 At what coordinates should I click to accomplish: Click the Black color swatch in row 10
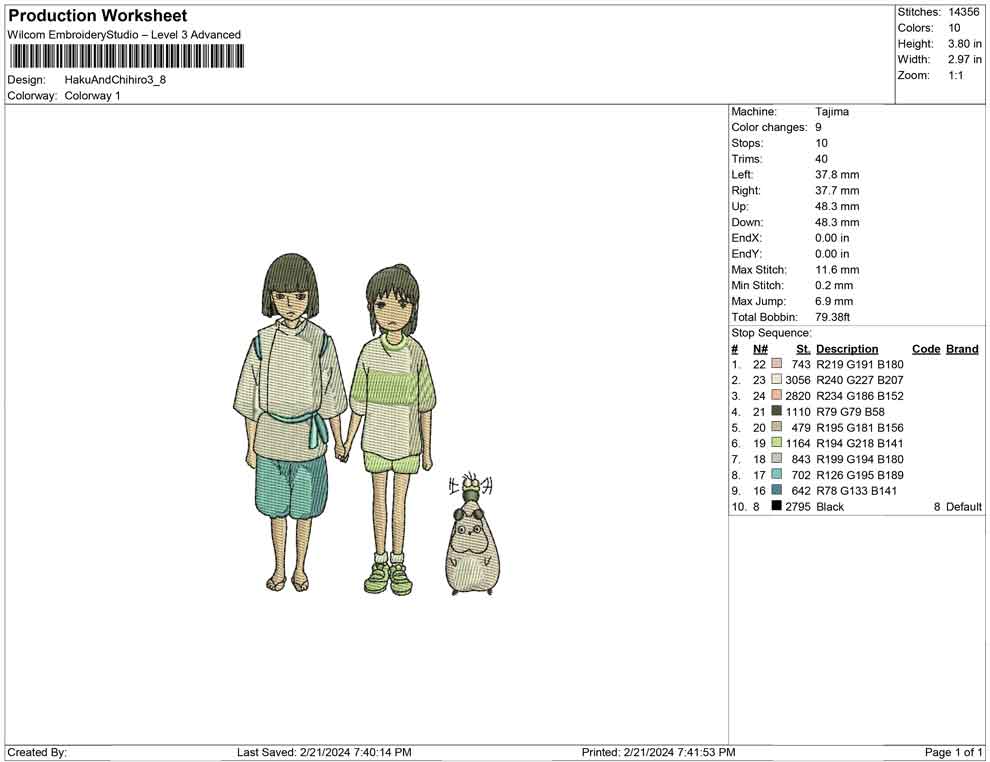tap(777, 506)
